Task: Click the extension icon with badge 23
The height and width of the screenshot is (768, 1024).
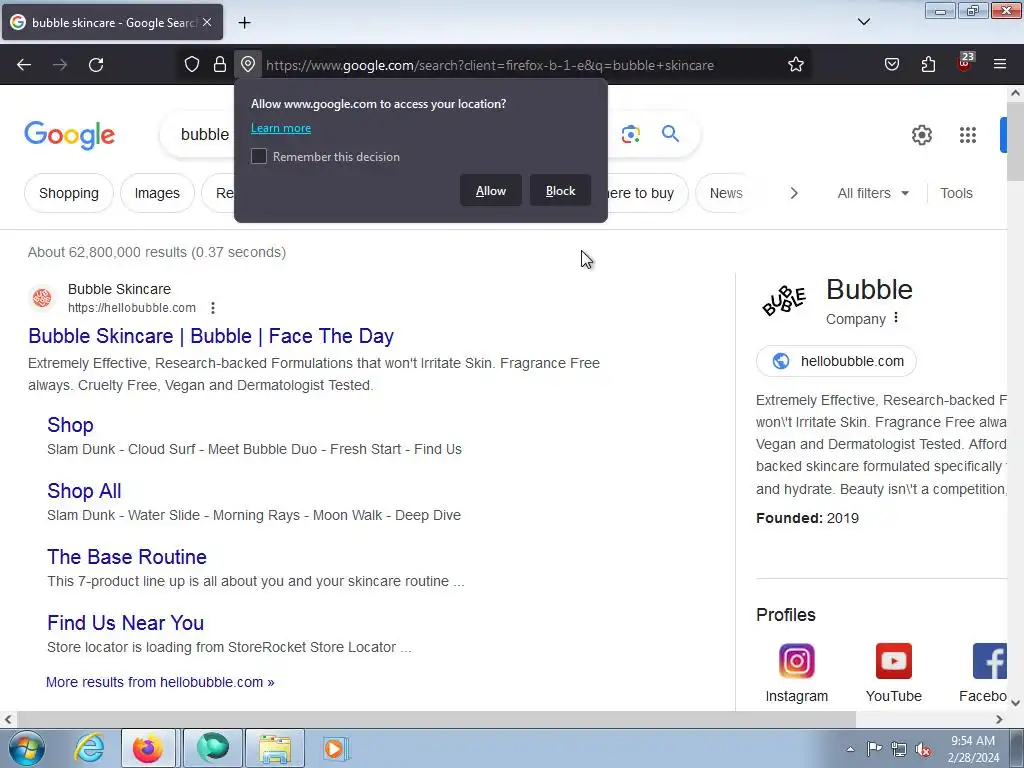Action: 965,62
